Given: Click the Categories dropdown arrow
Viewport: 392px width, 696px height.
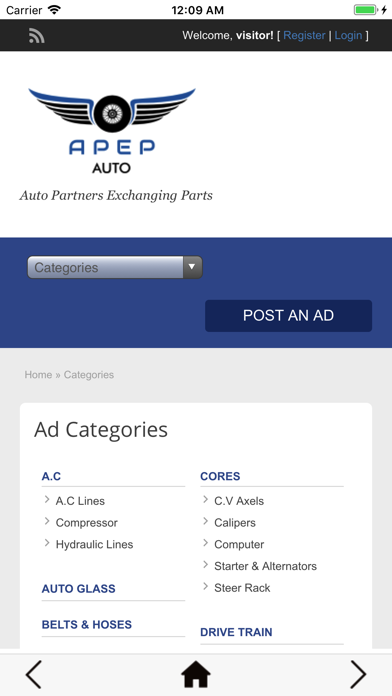Looking at the screenshot, I should click(192, 267).
